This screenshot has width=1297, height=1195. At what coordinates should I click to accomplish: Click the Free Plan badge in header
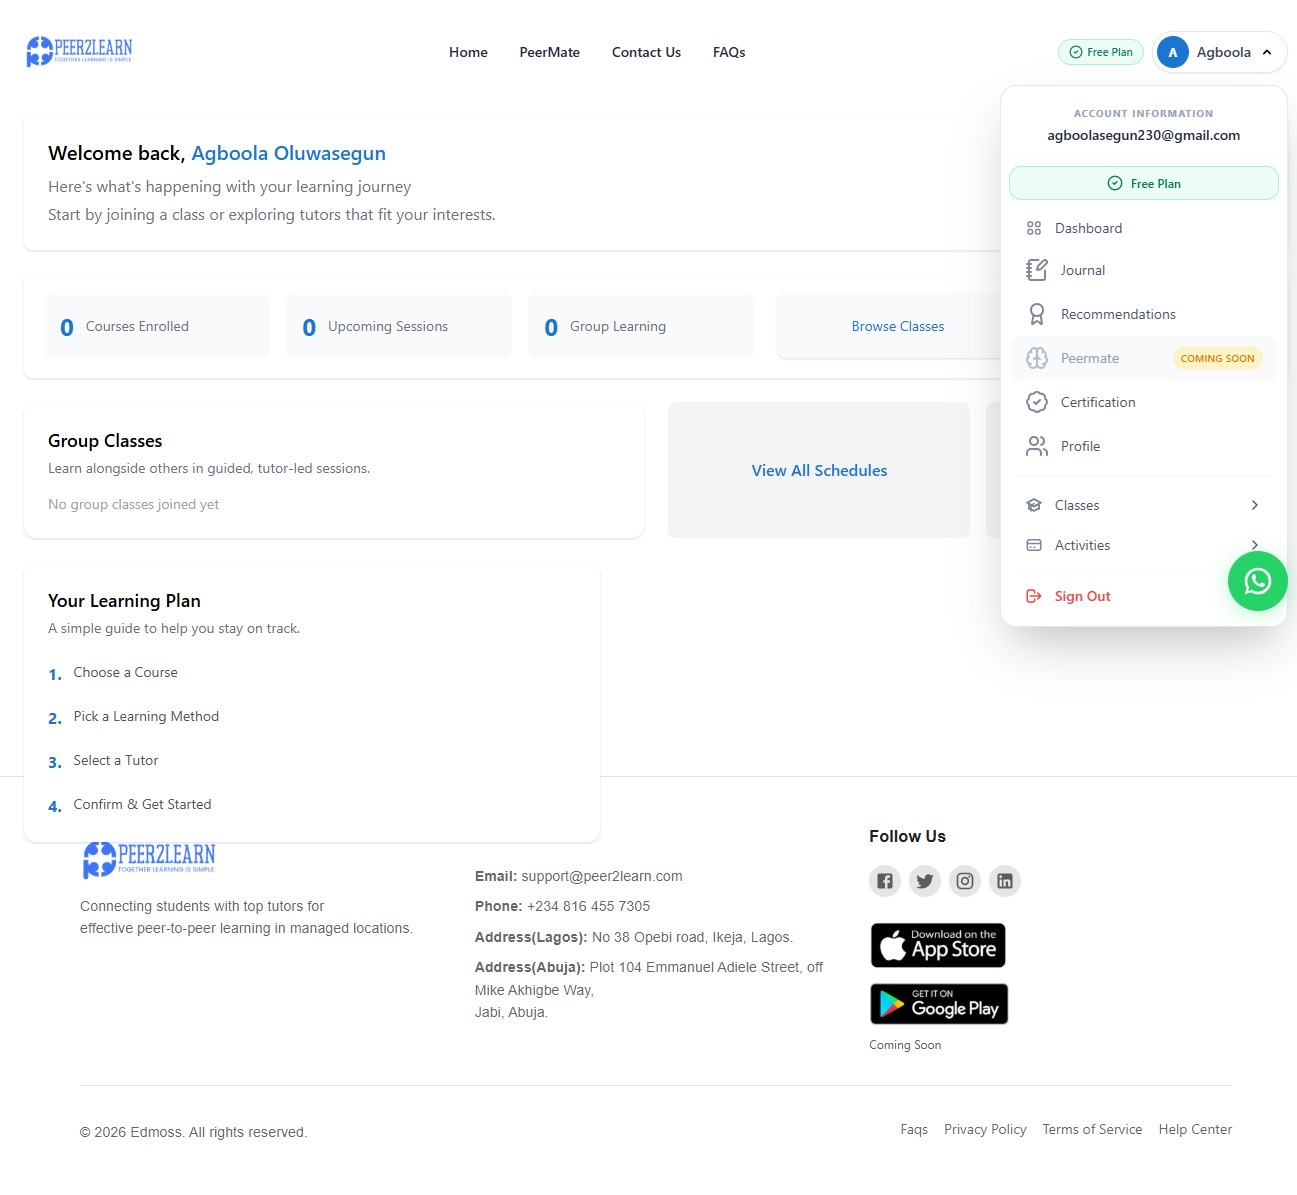(1101, 52)
